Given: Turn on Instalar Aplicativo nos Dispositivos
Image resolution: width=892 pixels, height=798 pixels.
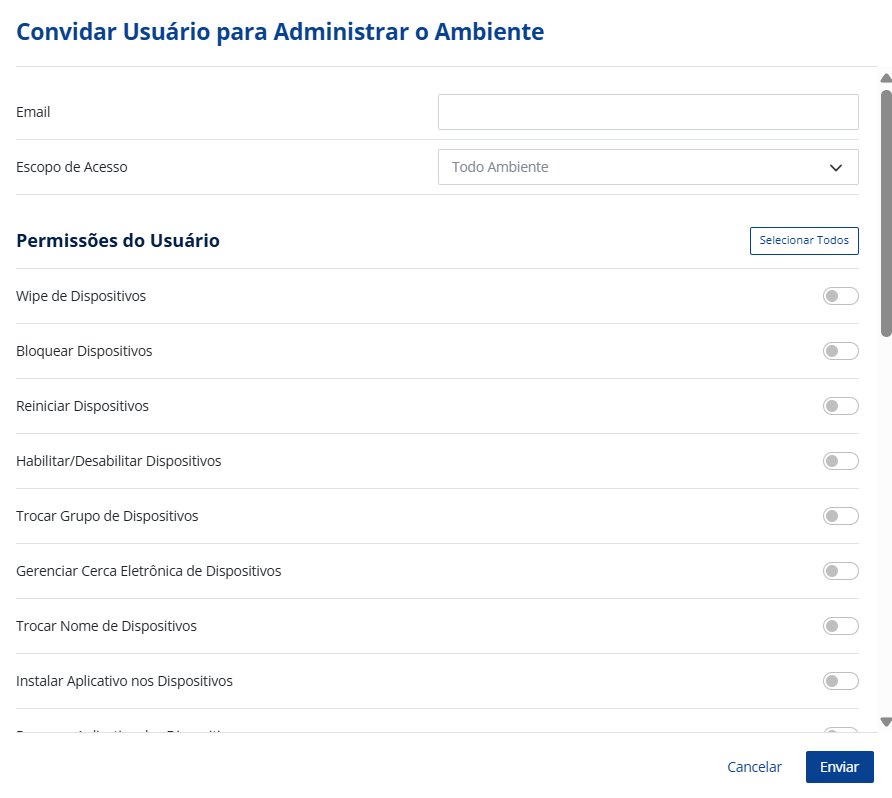Looking at the screenshot, I should tap(840, 681).
